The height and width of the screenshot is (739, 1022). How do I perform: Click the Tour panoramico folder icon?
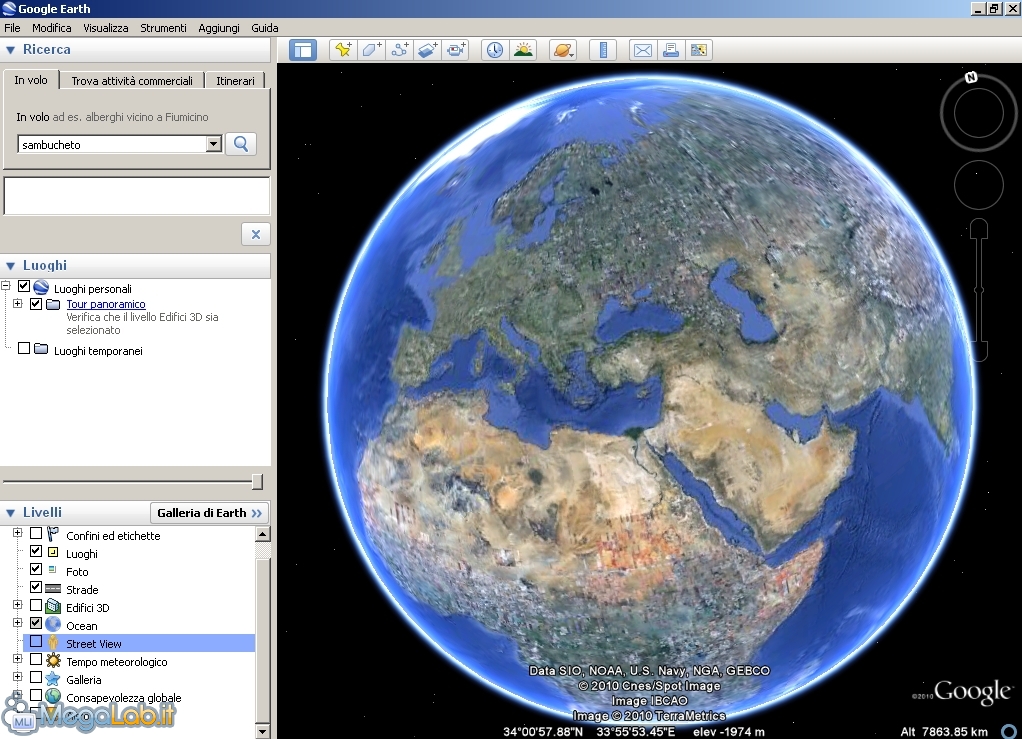point(53,304)
